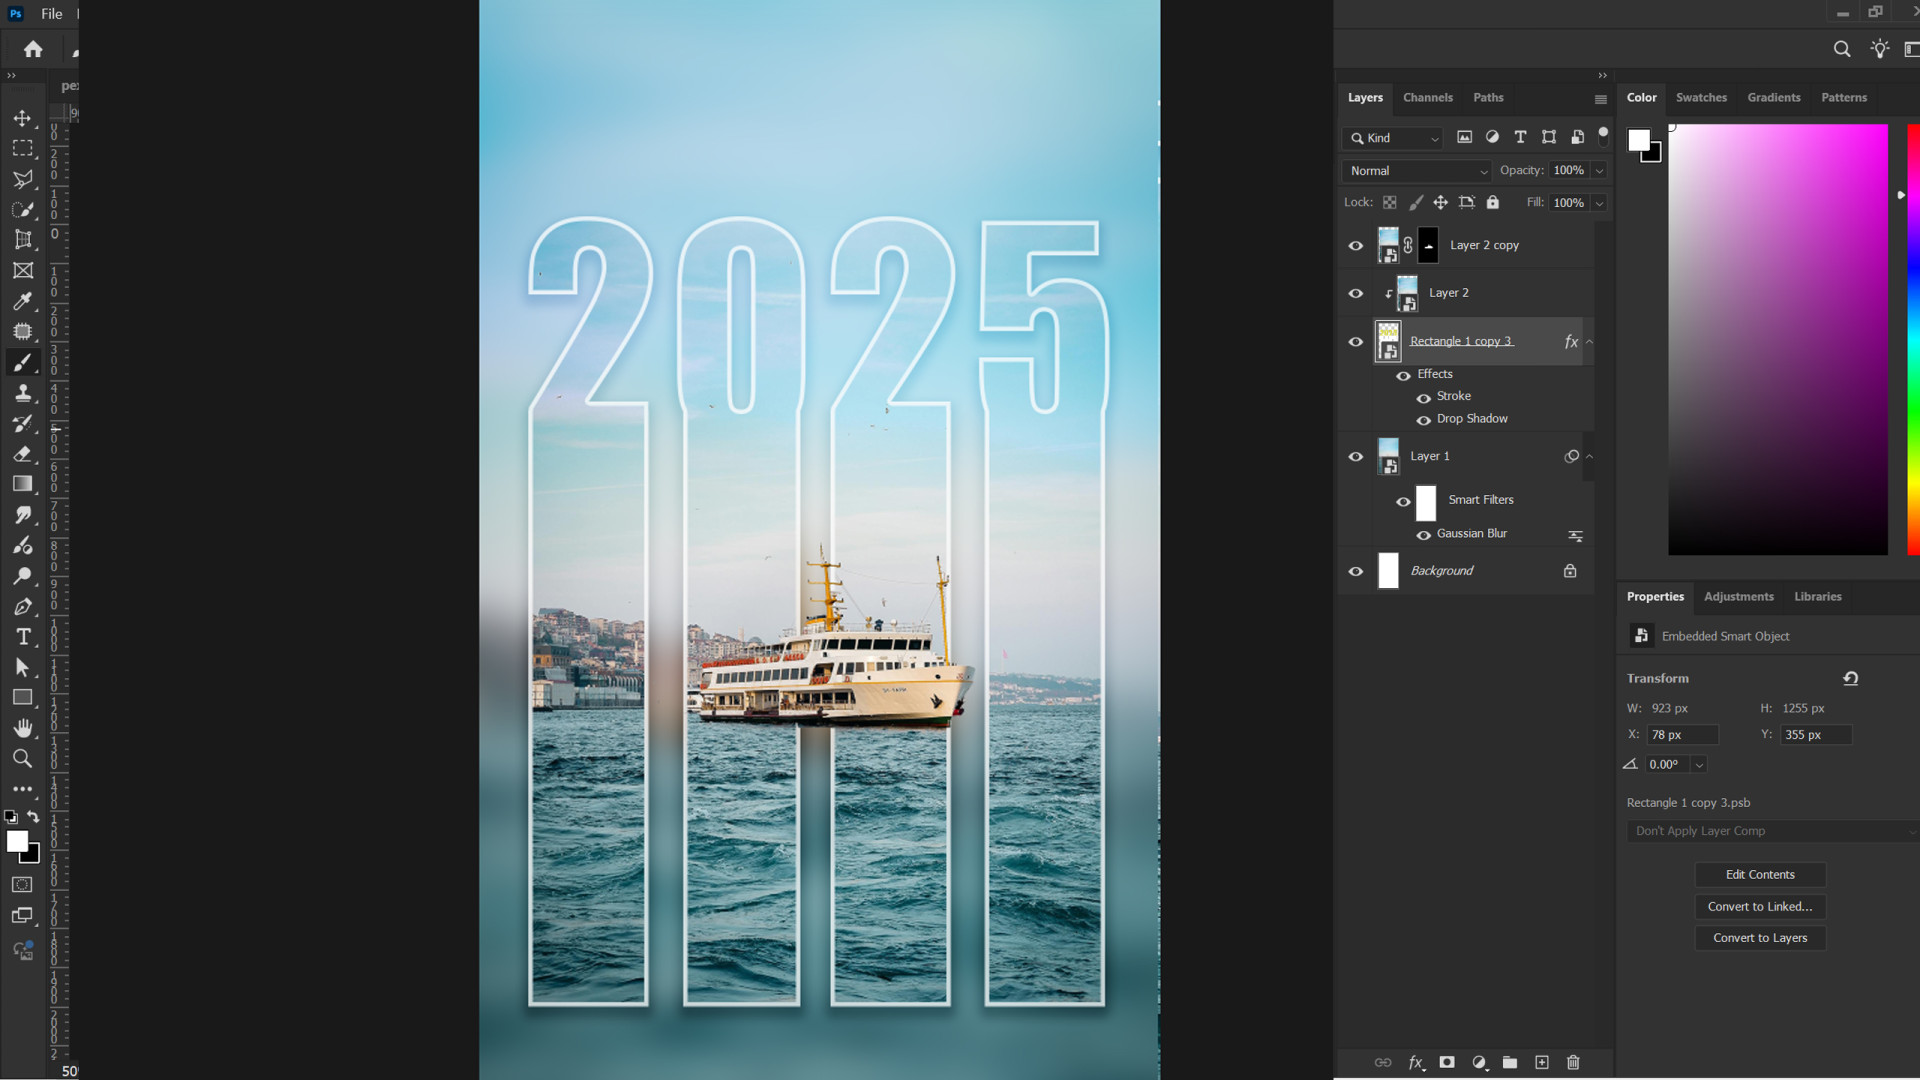1920x1080 pixels.
Task: Click the create new group folder icon
Action: tap(1510, 1062)
